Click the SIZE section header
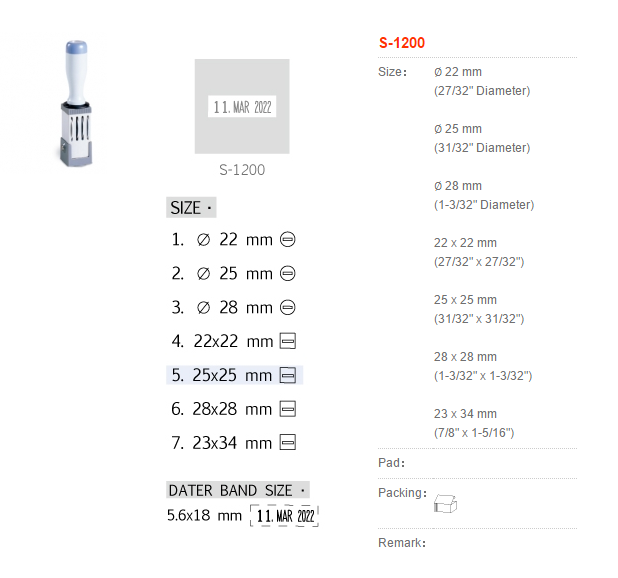618x578 pixels. [191, 208]
